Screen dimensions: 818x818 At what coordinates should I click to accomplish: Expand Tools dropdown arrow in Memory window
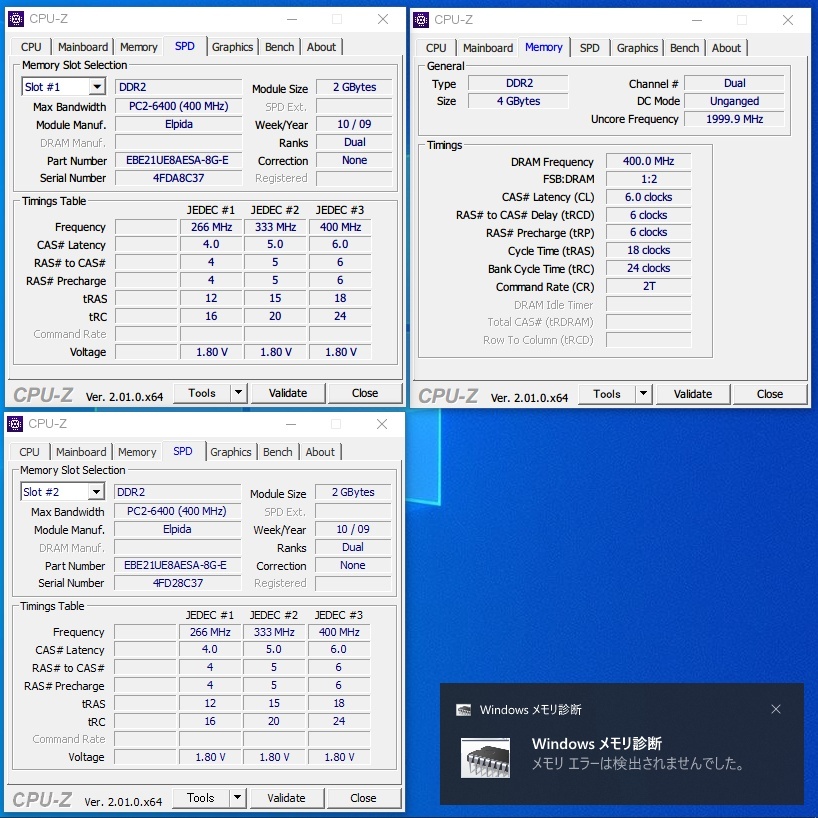tap(643, 393)
